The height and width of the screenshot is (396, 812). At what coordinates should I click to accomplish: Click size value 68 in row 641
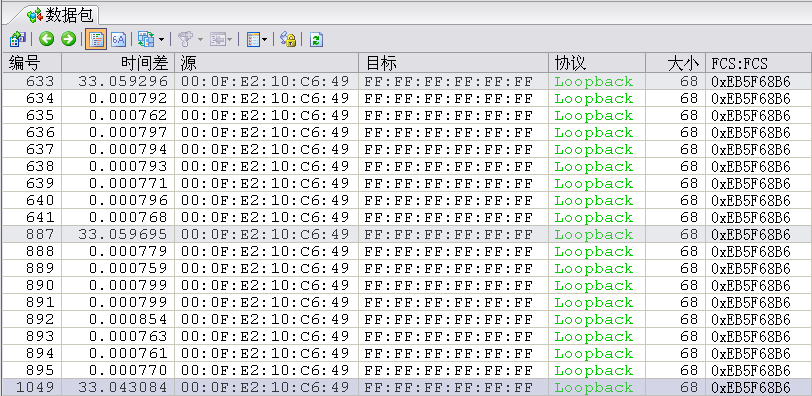(689, 217)
